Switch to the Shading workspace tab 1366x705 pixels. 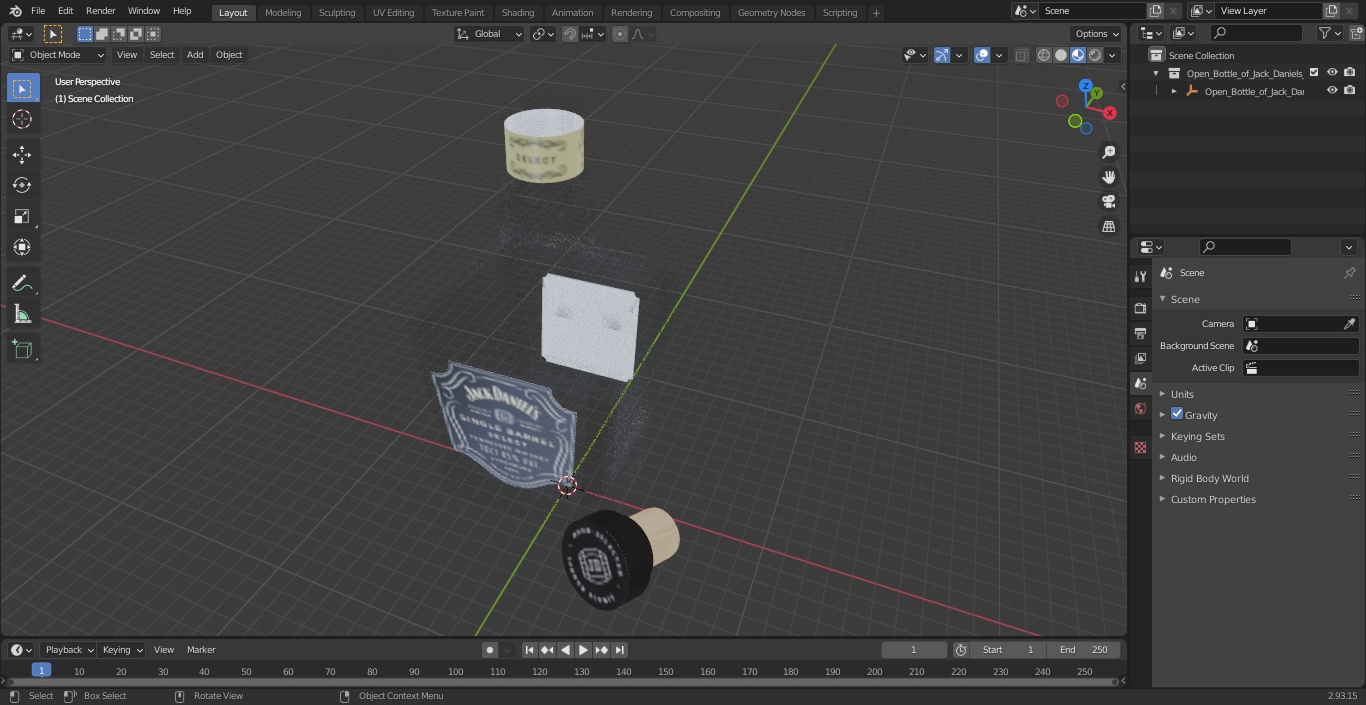tap(518, 13)
